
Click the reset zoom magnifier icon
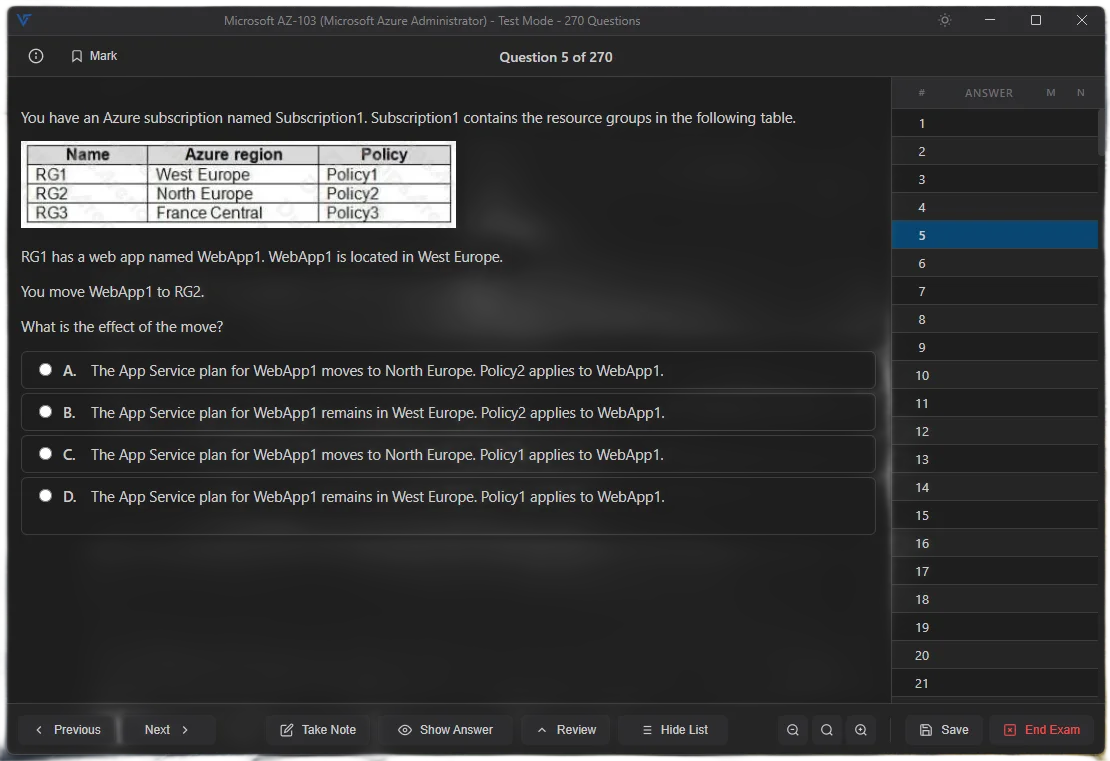(x=827, y=730)
